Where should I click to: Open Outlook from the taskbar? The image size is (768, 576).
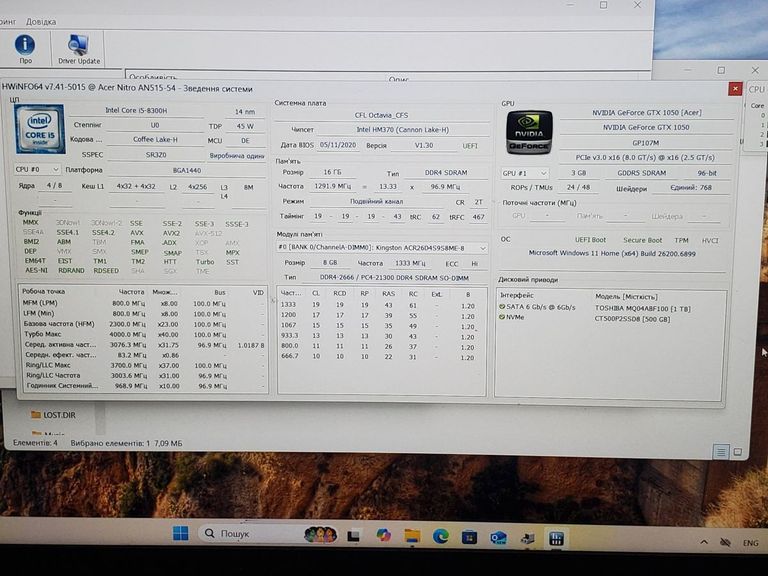pyautogui.click(x=498, y=538)
